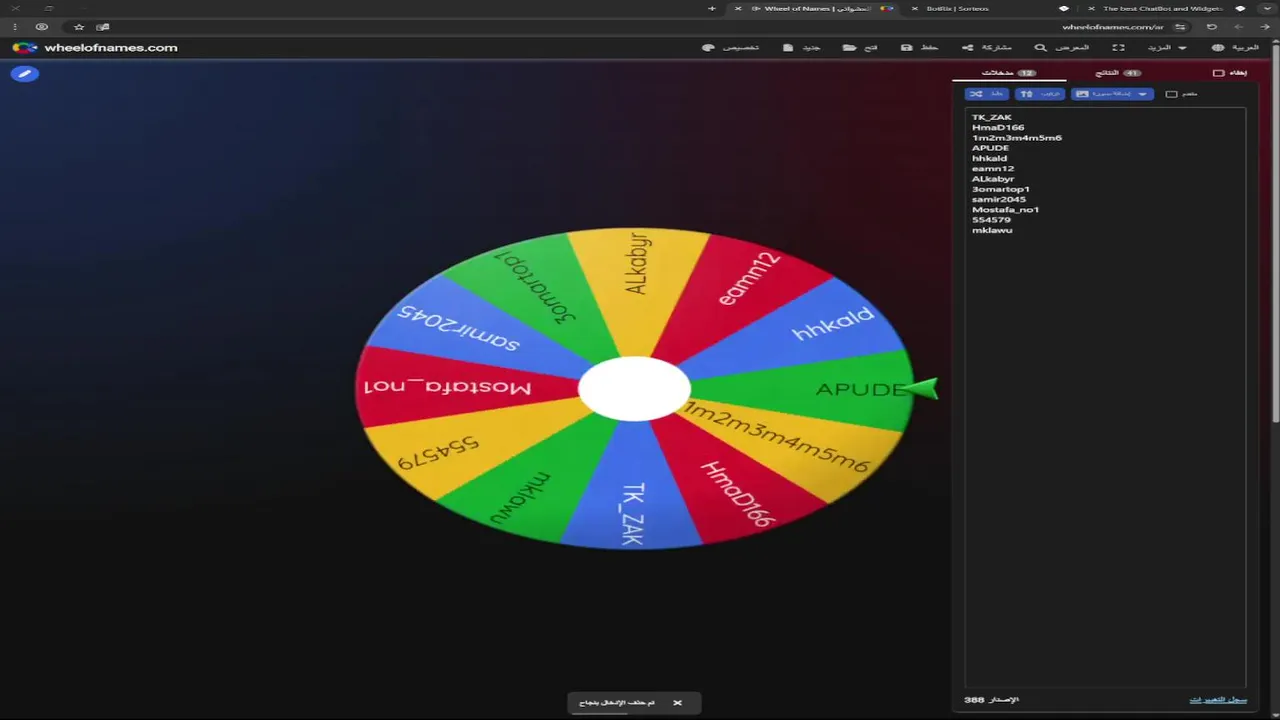1280x720 pixels.
Task: Reload page with the refresh icon
Action: pos(1212,27)
